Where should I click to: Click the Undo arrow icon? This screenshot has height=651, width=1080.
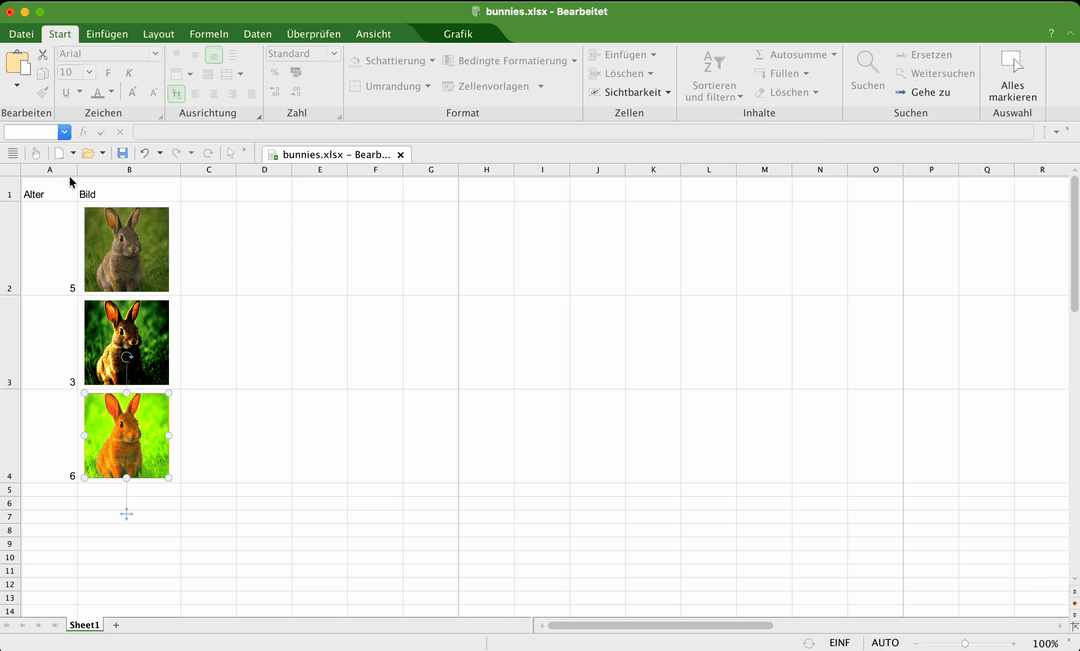pyautogui.click(x=145, y=153)
